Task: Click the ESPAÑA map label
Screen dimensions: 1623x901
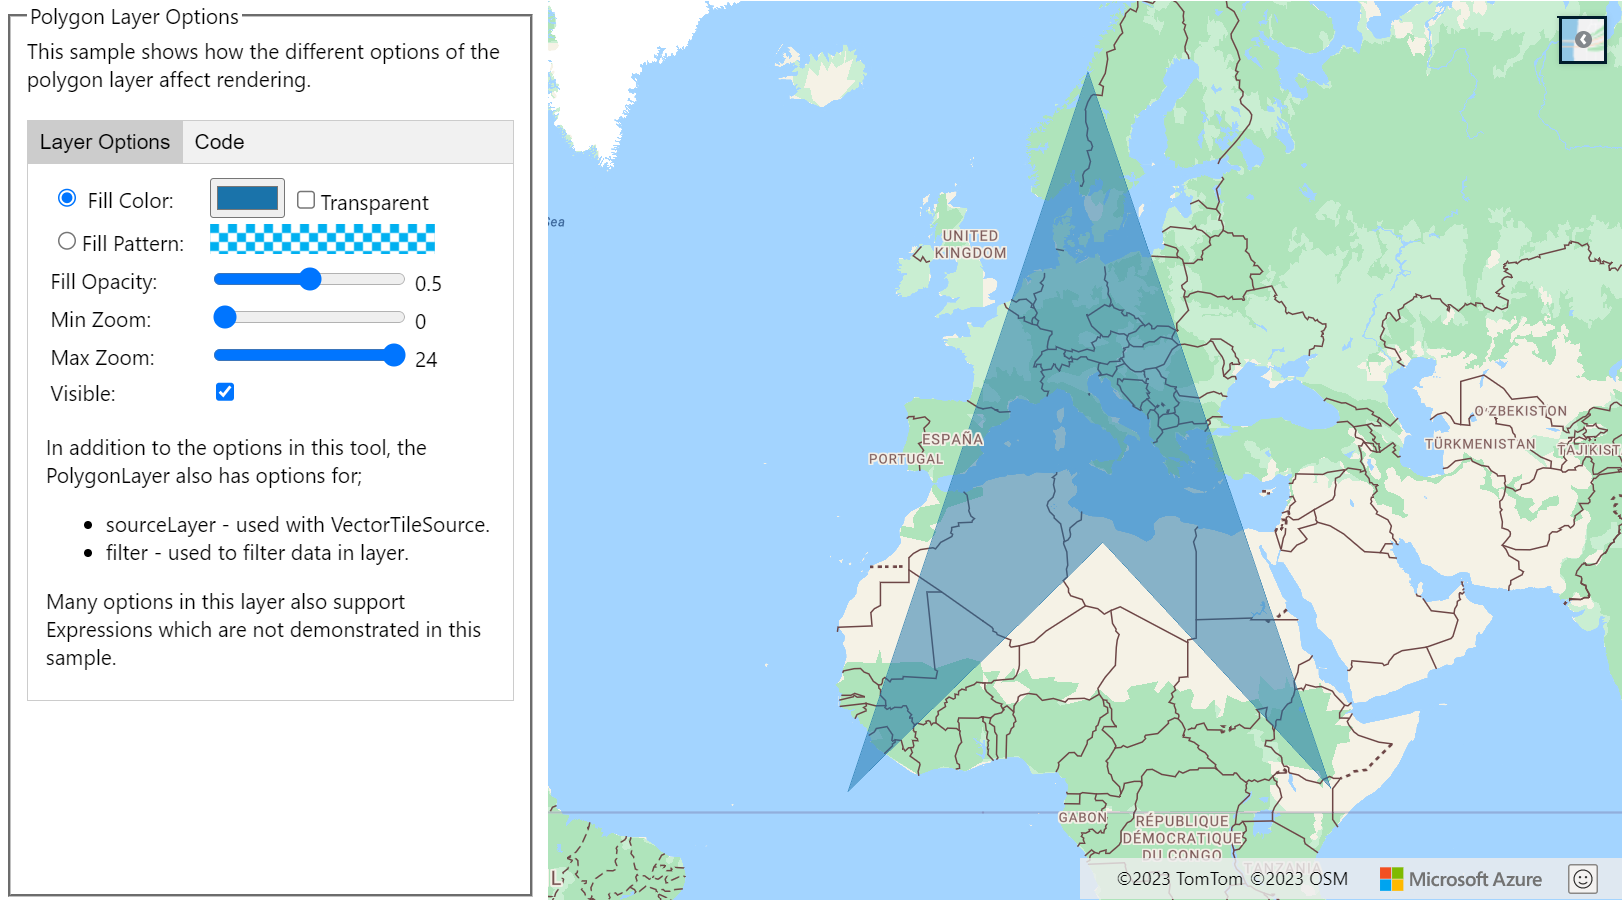Action: coord(952,439)
